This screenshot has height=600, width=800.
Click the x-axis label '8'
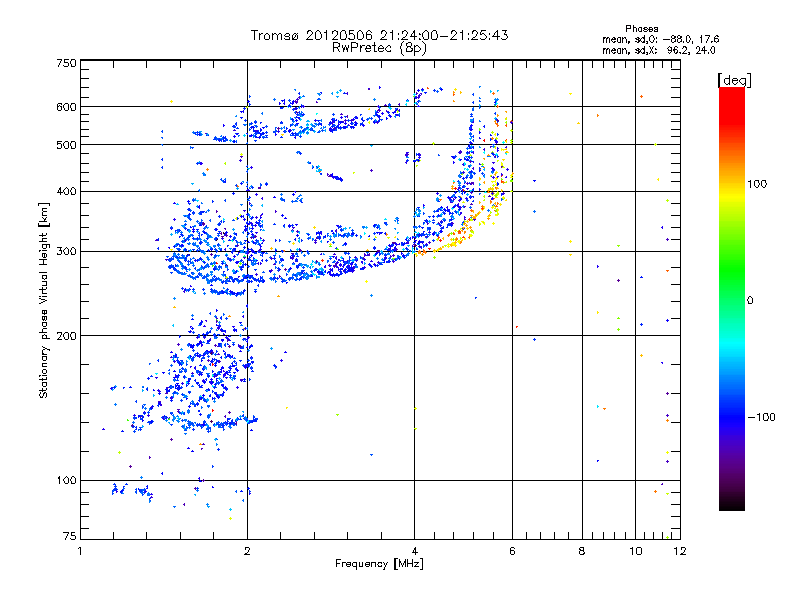coord(582,551)
